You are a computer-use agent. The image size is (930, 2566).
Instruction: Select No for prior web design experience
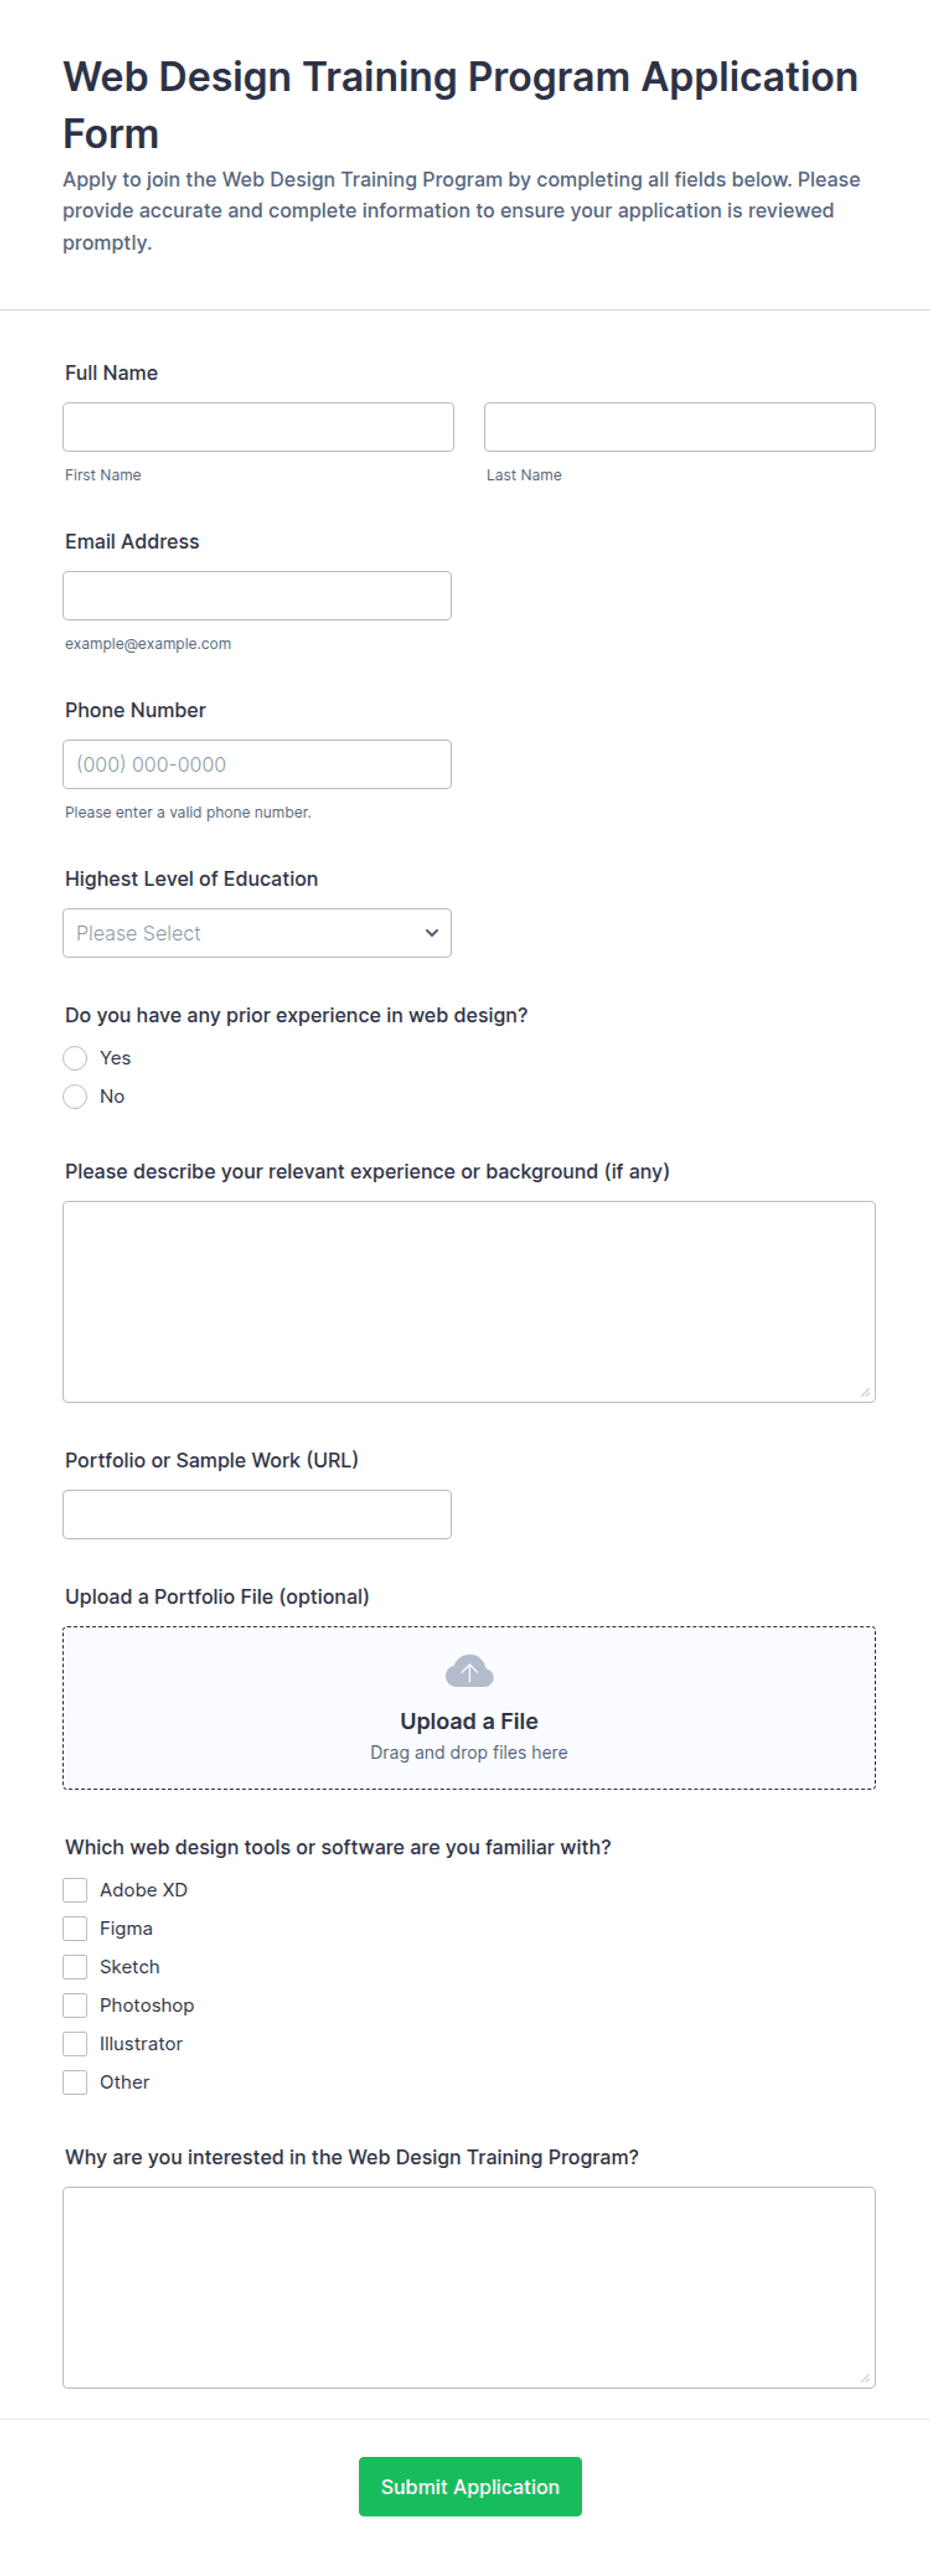click(x=75, y=1097)
